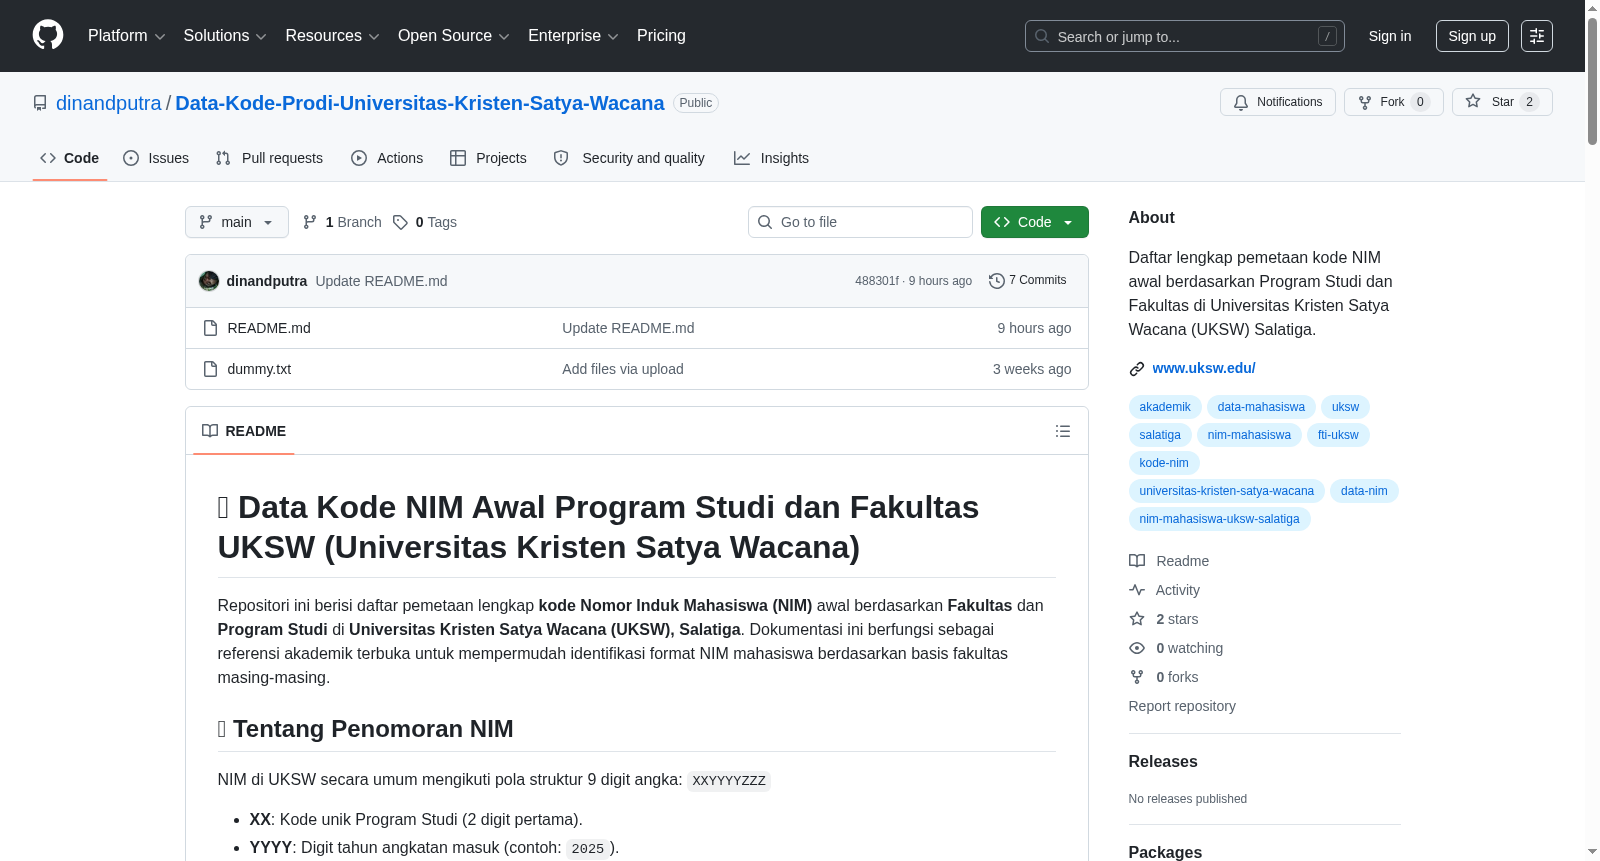The image size is (1600, 861).
Task: View the 7 Commits history
Action: tap(1028, 281)
